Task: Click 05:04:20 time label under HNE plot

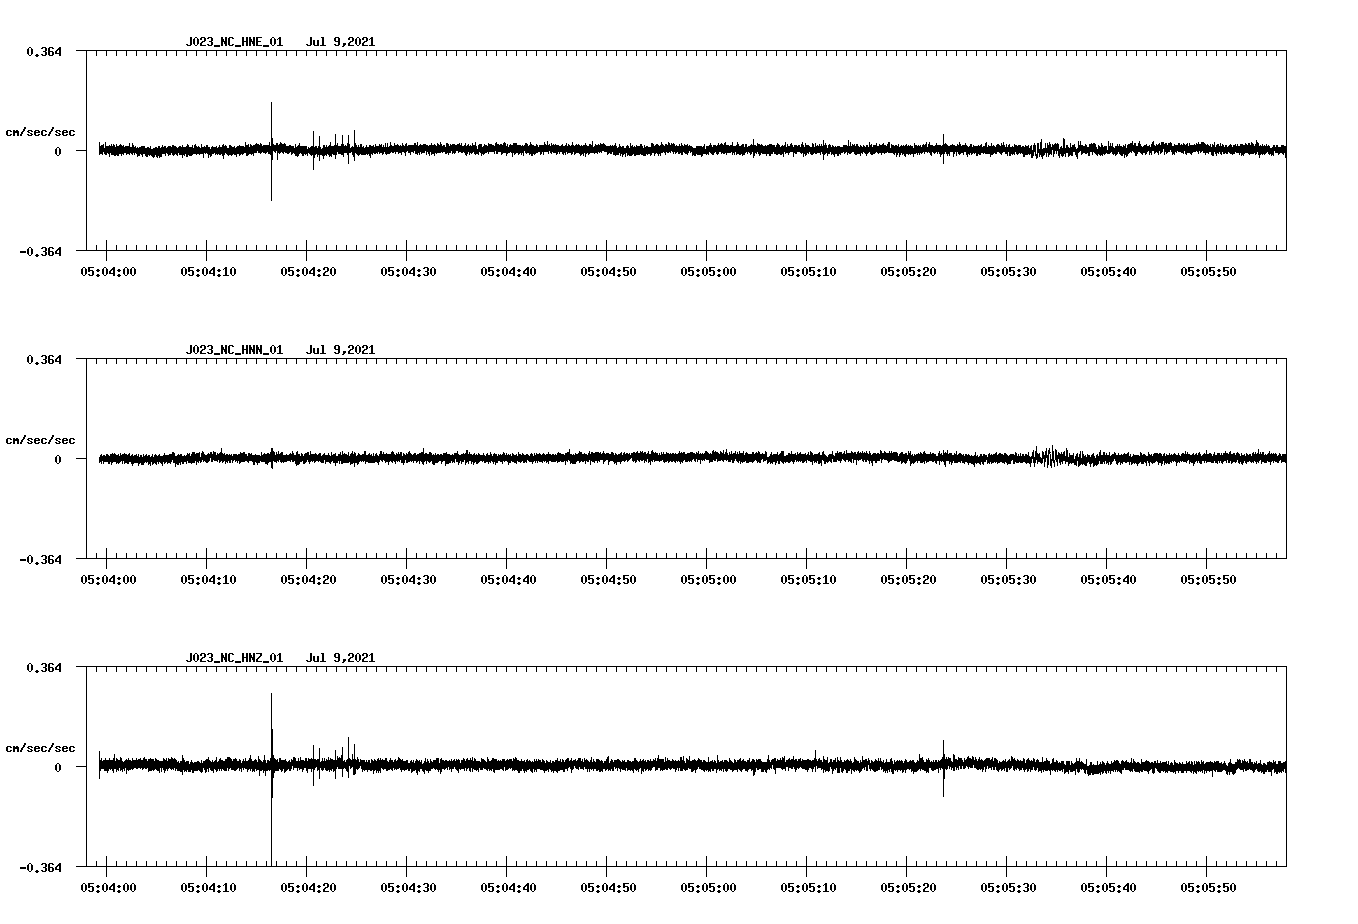Action: pyautogui.click(x=307, y=272)
